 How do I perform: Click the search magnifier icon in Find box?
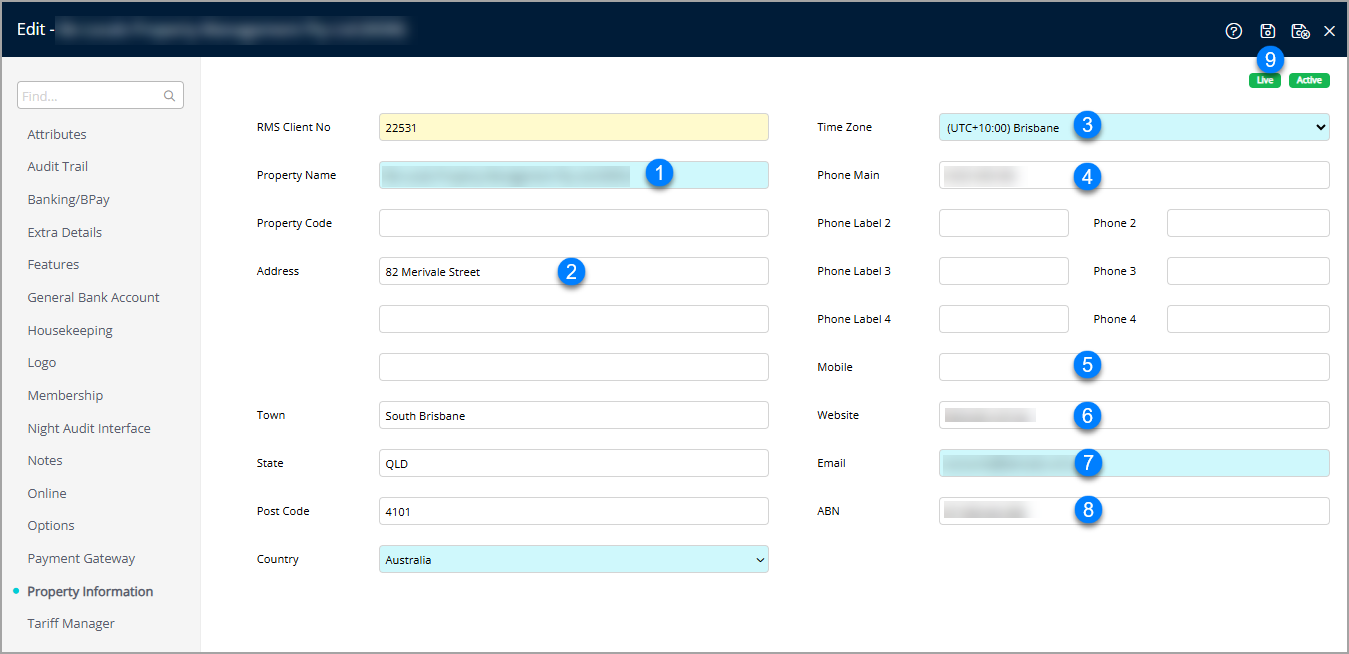coord(170,96)
